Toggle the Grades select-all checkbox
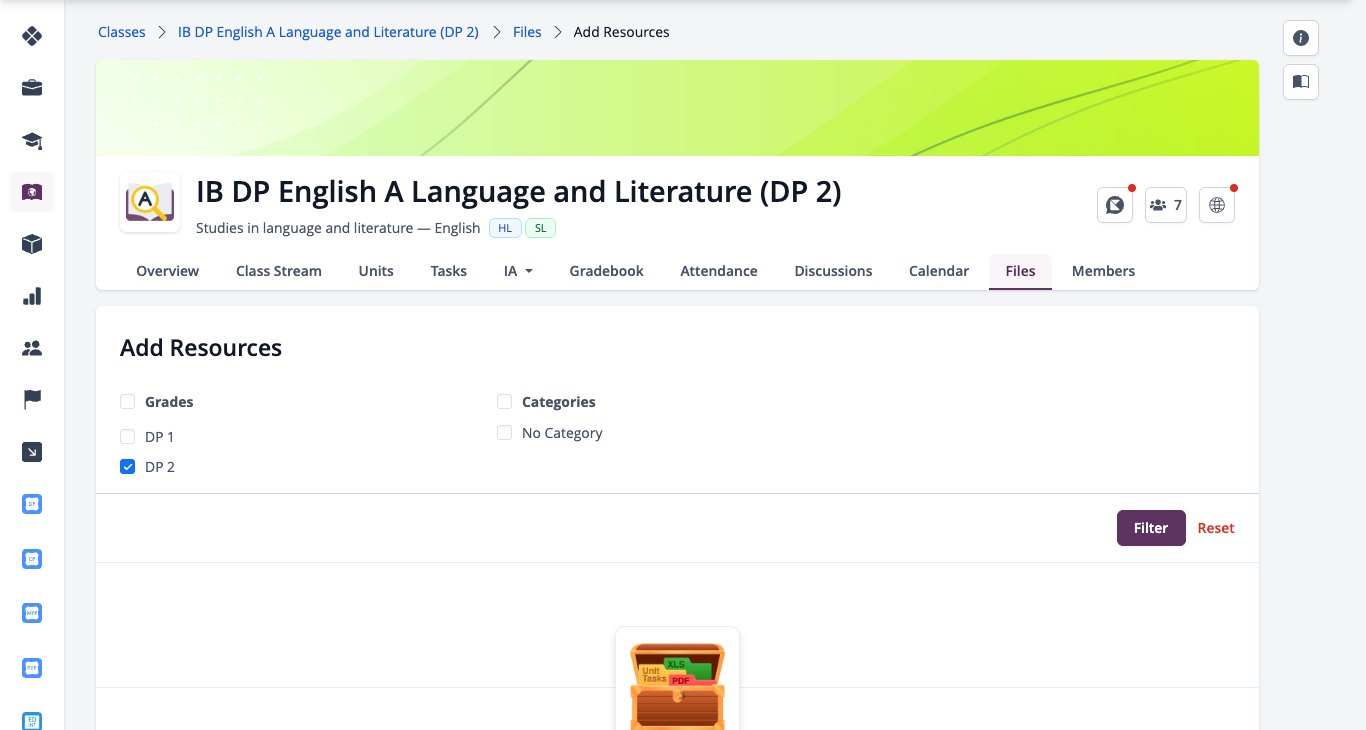Image resolution: width=1366 pixels, height=730 pixels. pos(127,402)
